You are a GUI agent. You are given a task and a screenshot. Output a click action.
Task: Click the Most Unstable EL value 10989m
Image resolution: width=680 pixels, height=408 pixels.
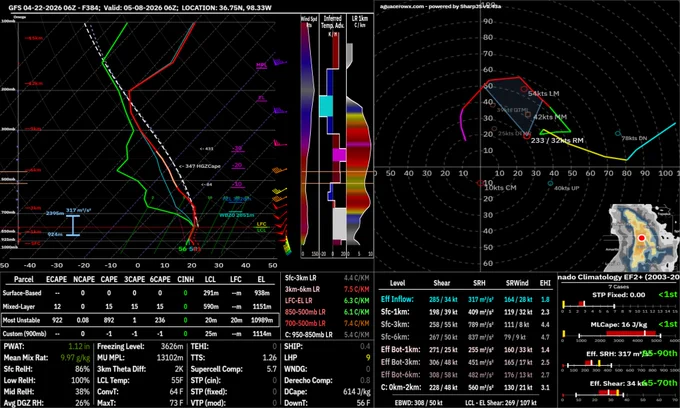[x=262, y=320]
